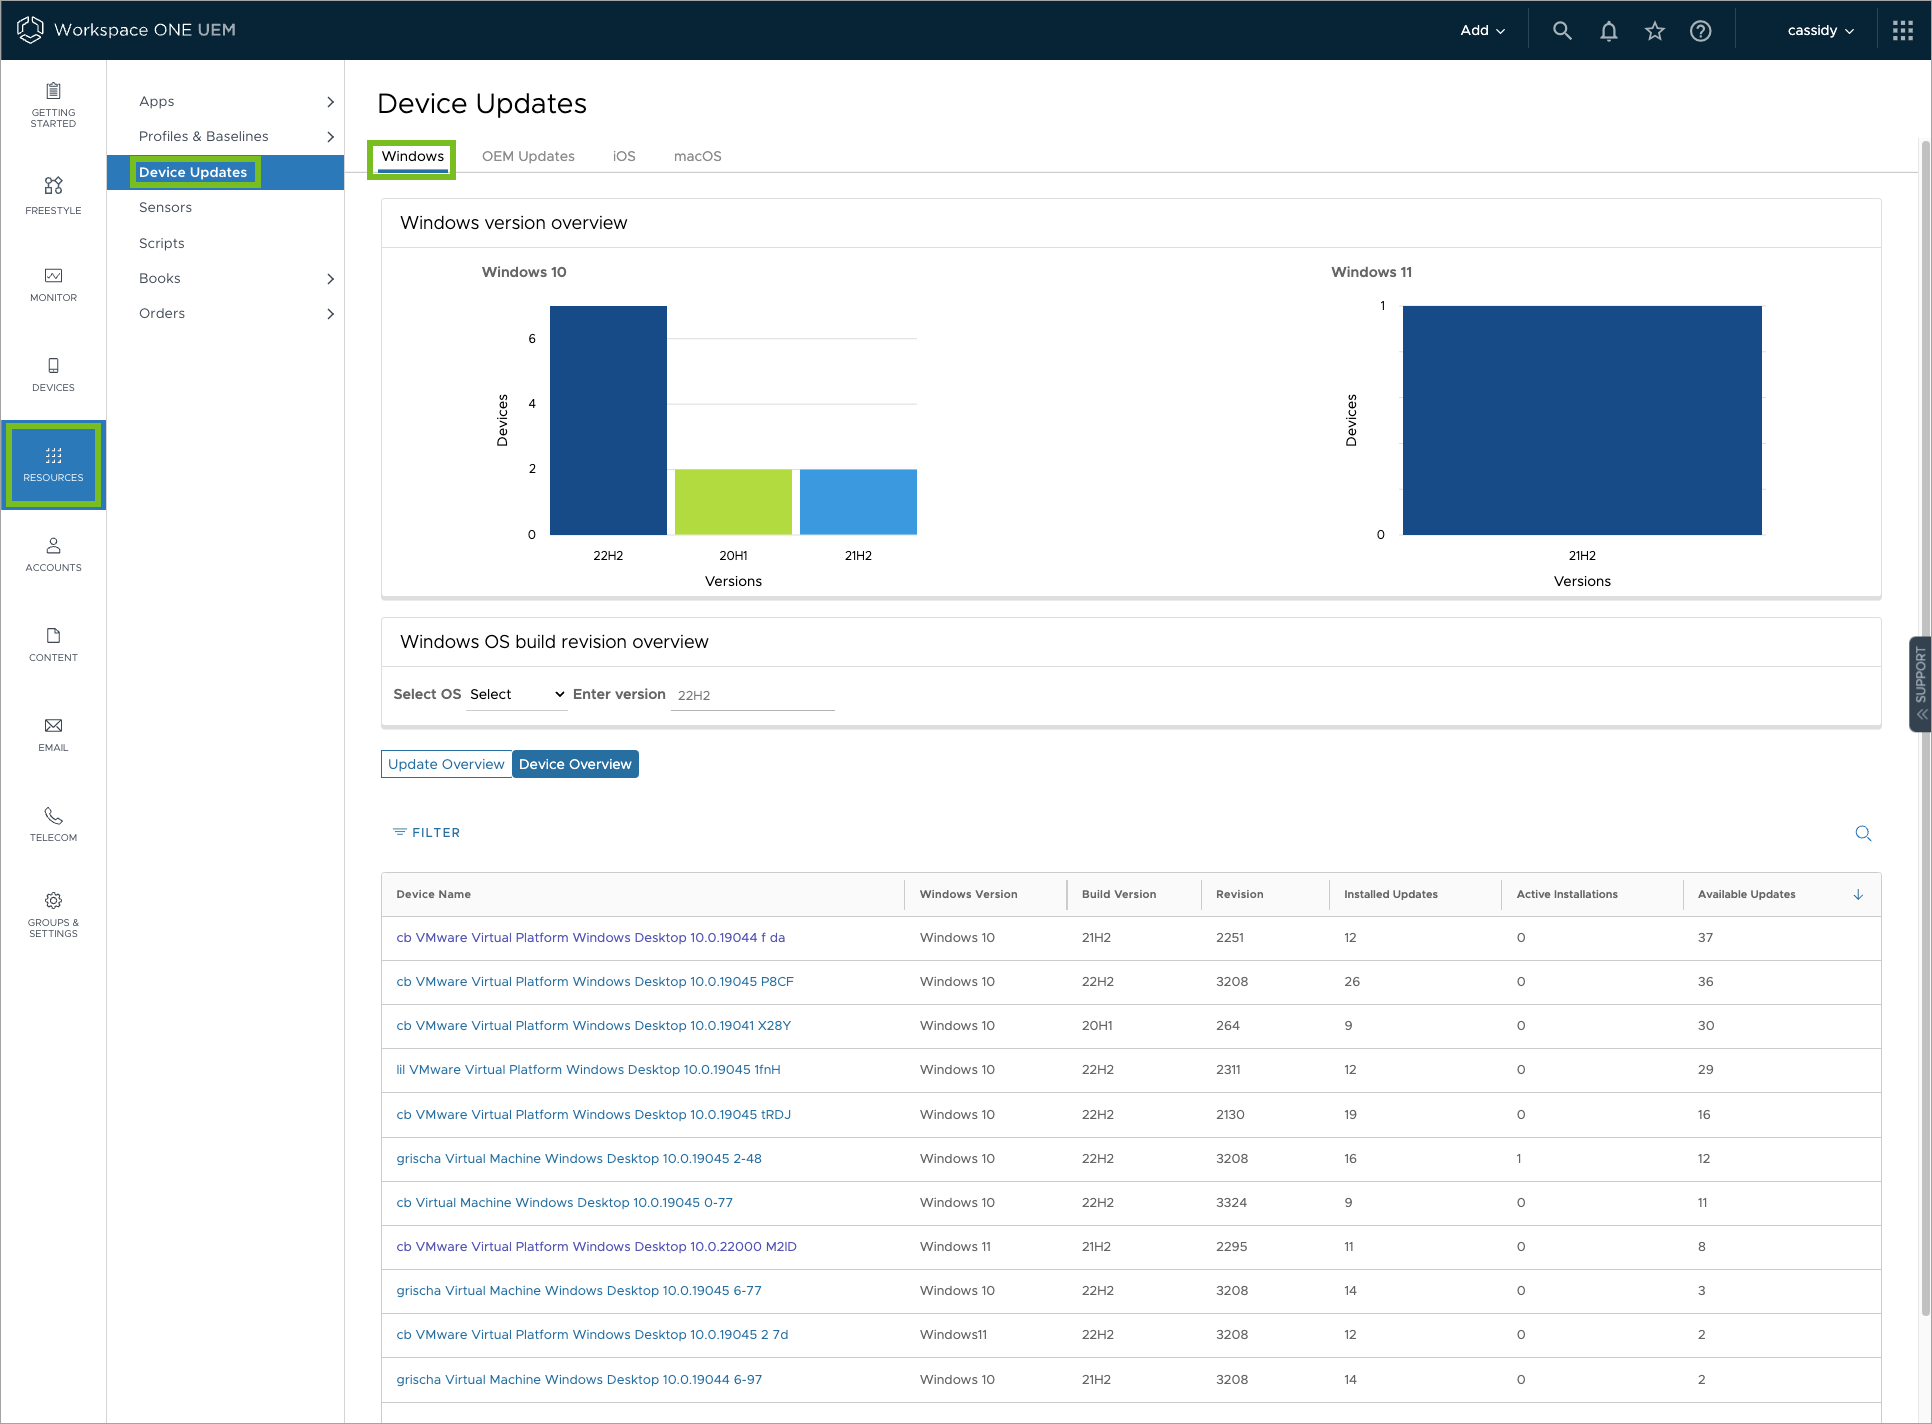1932x1424 pixels.
Task: Open grischa device link ending 2-48
Action: (x=579, y=1159)
